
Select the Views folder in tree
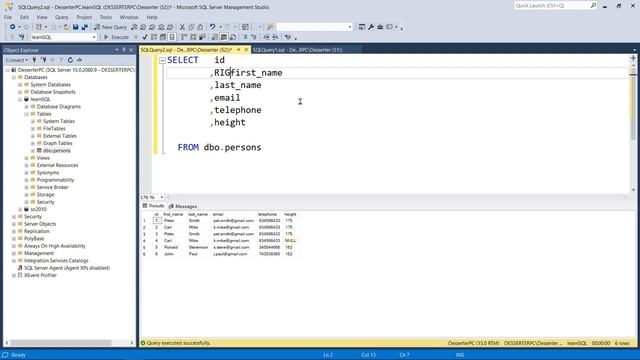click(43, 158)
